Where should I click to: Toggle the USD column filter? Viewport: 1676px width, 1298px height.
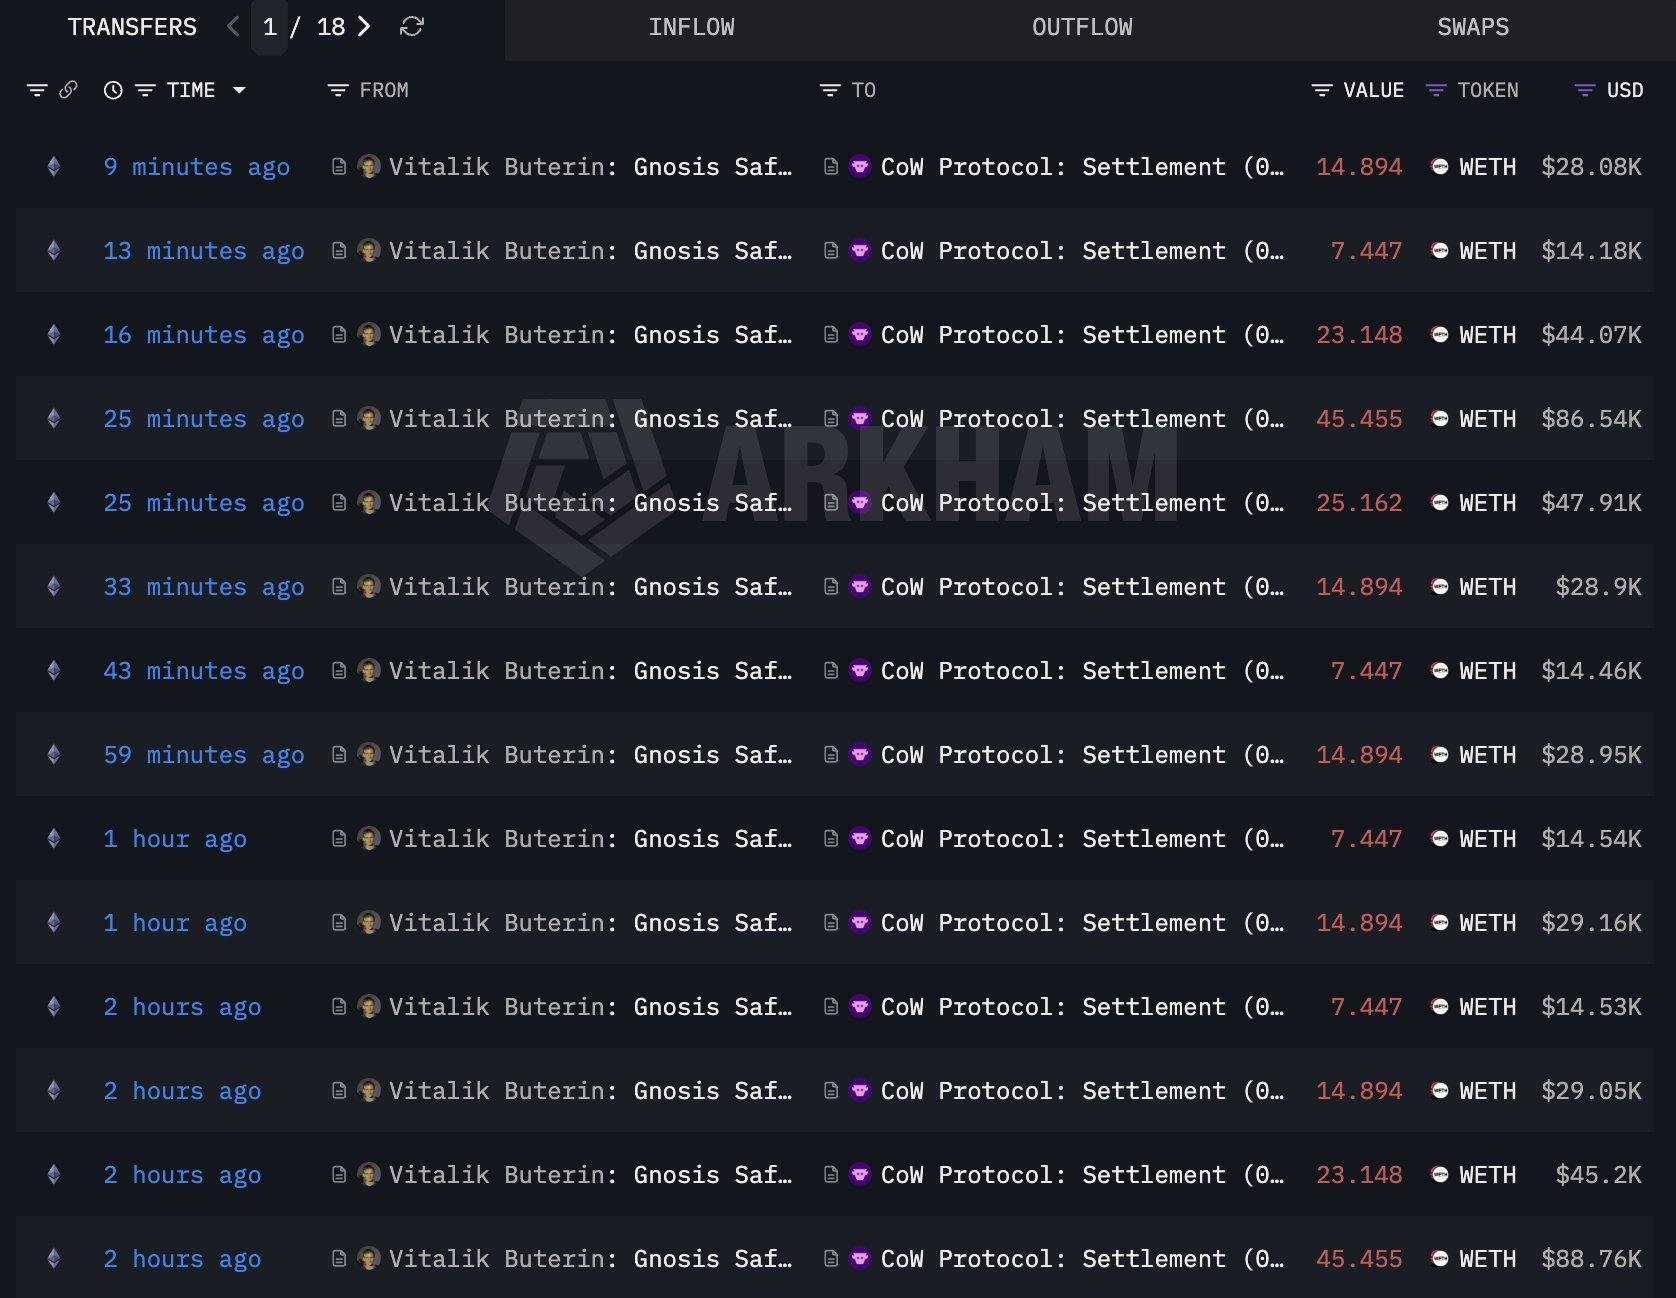coord(1583,90)
